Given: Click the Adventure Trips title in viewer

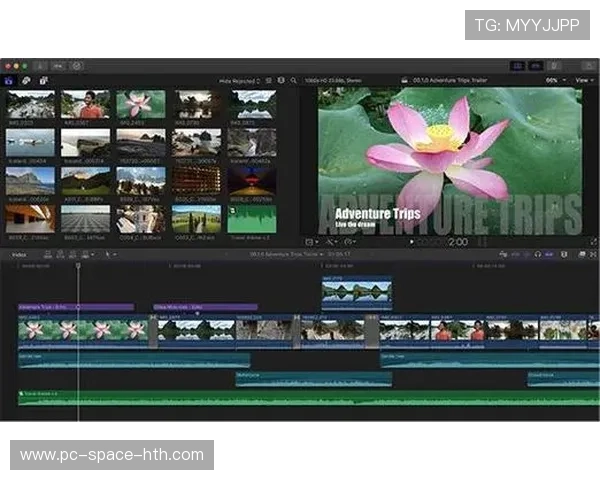Looking at the screenshot, I should point(378,214).
